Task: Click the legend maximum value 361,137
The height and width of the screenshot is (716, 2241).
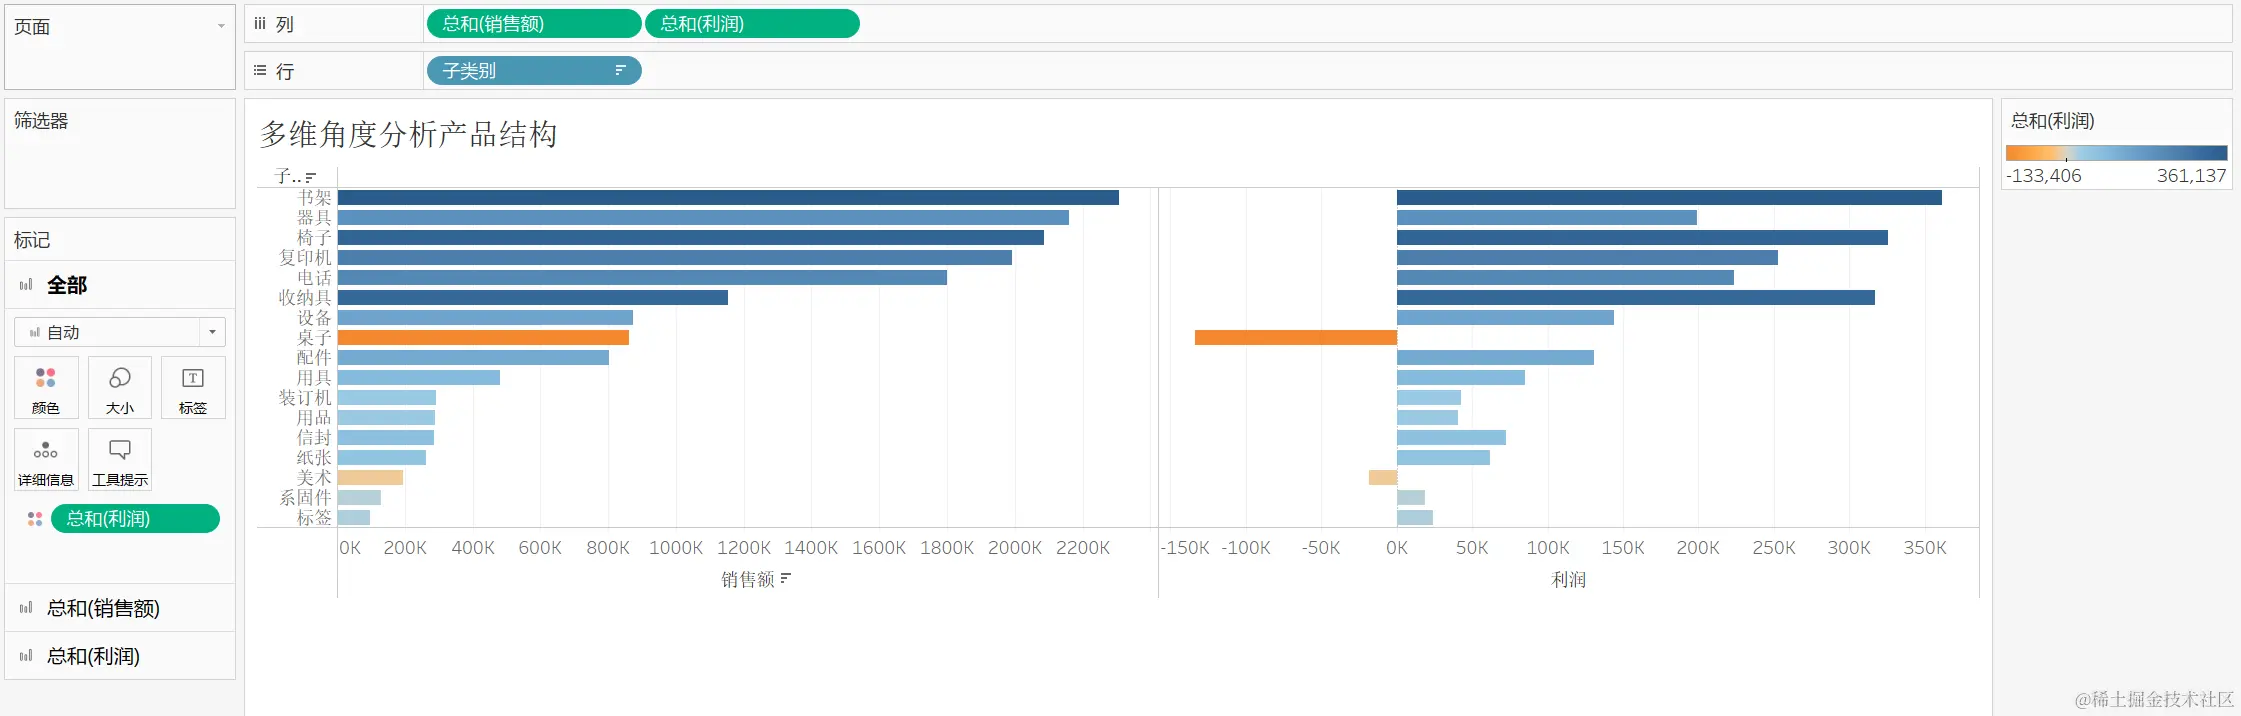Action: pos(2191,175)
